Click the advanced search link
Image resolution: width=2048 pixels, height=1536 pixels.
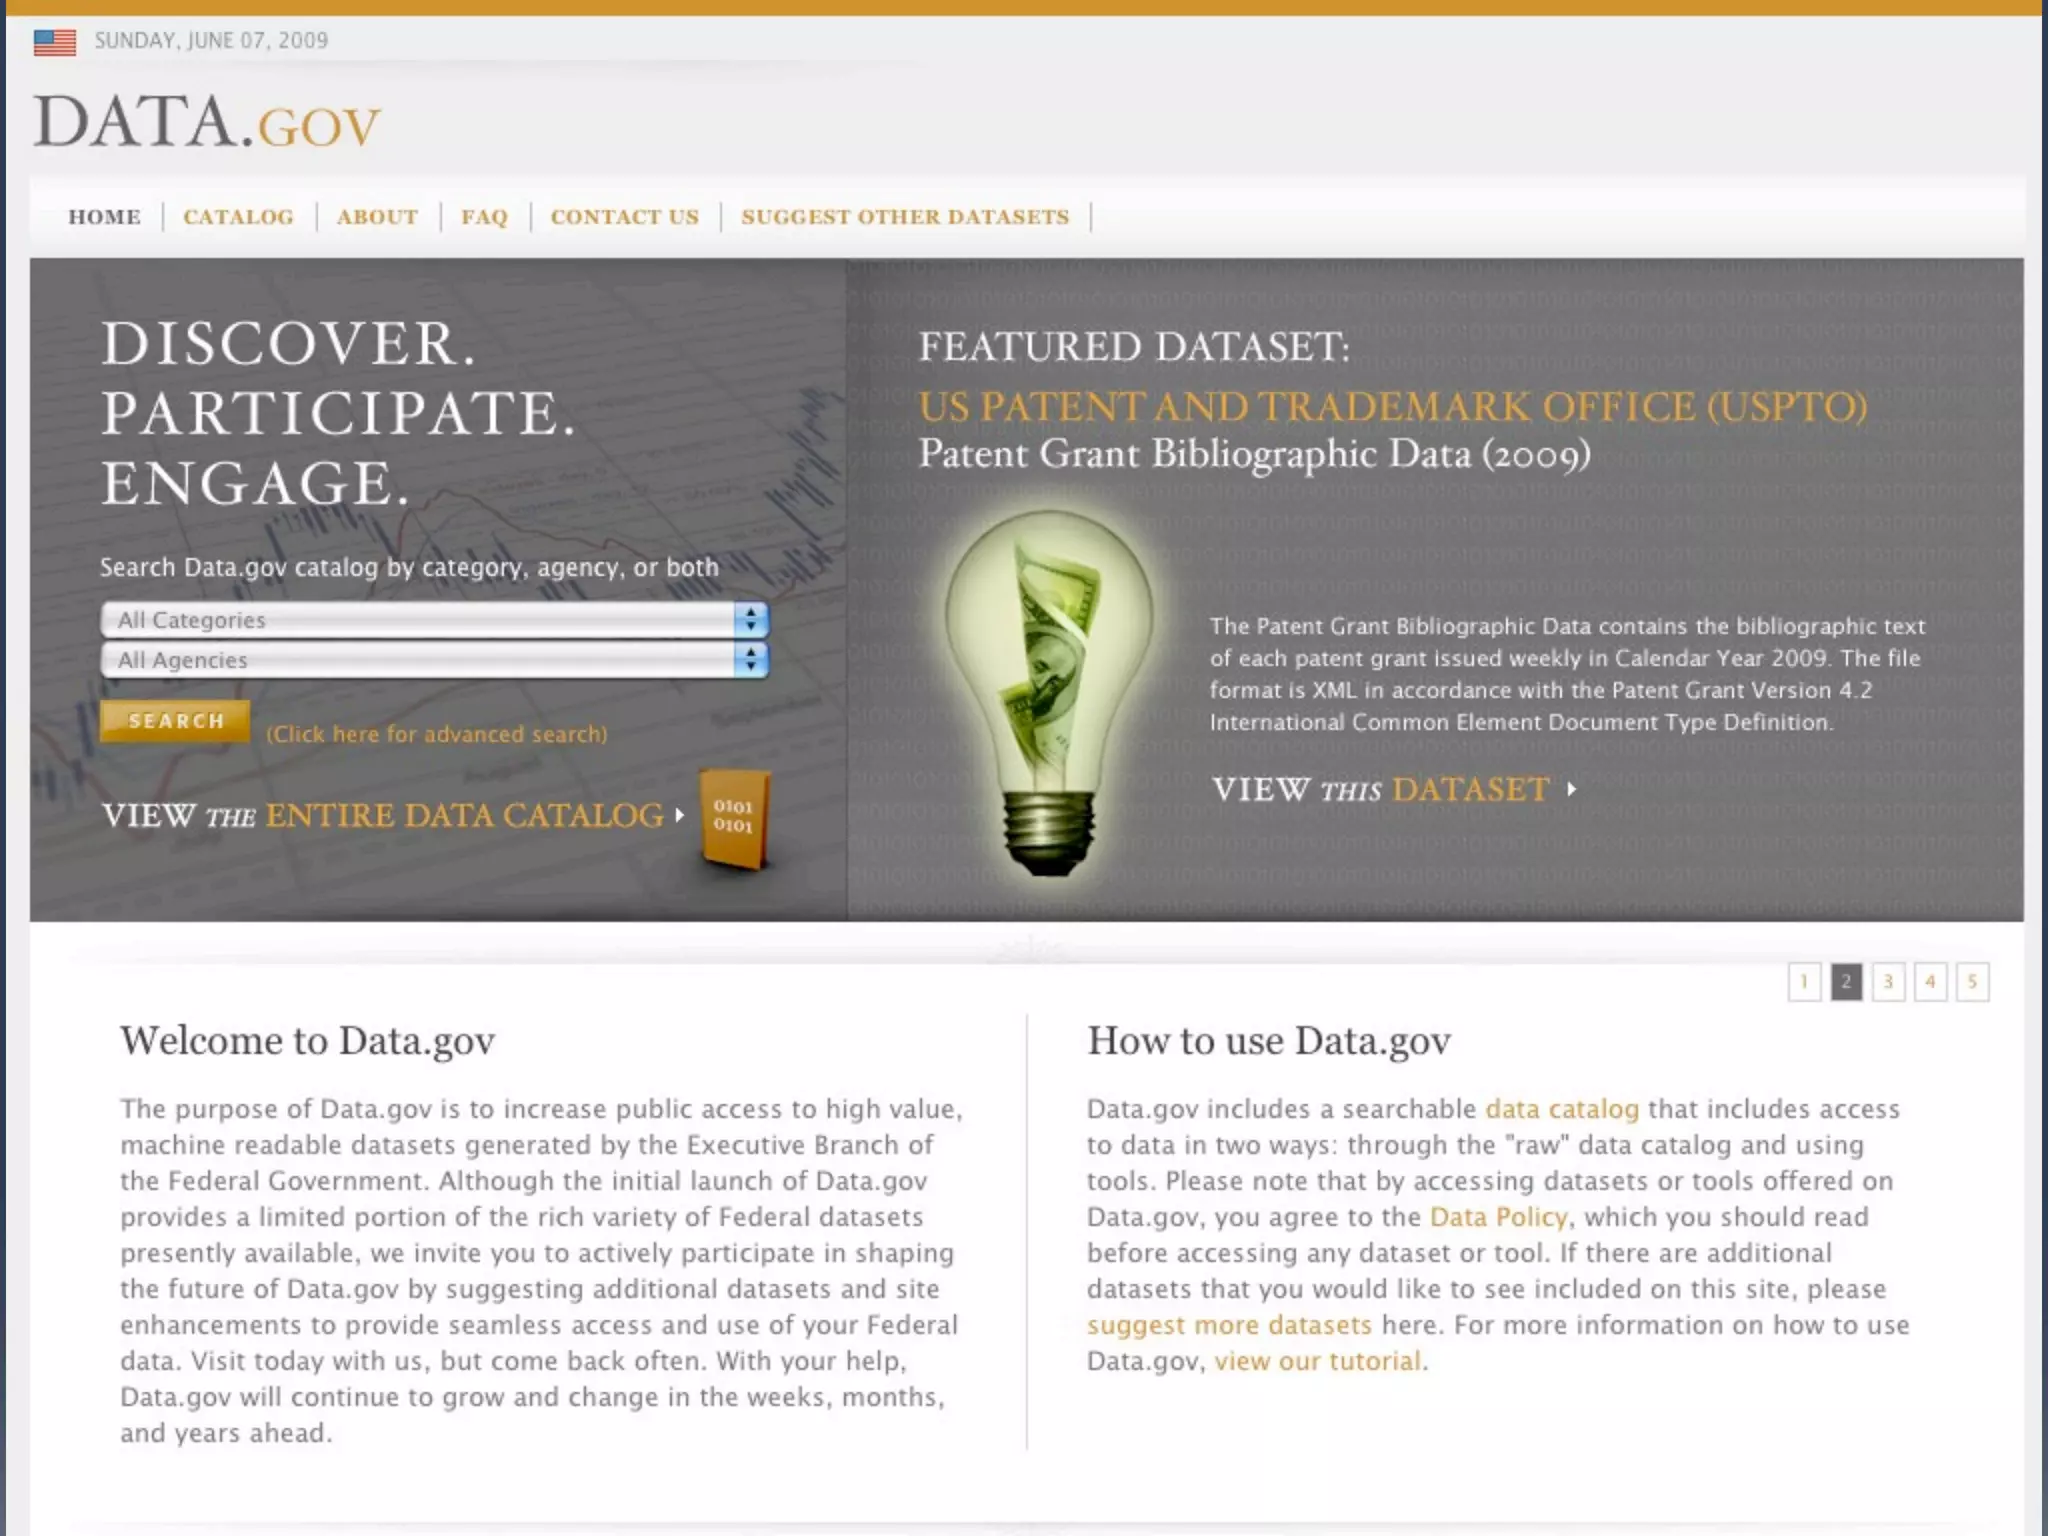click(x=436, y=734)
